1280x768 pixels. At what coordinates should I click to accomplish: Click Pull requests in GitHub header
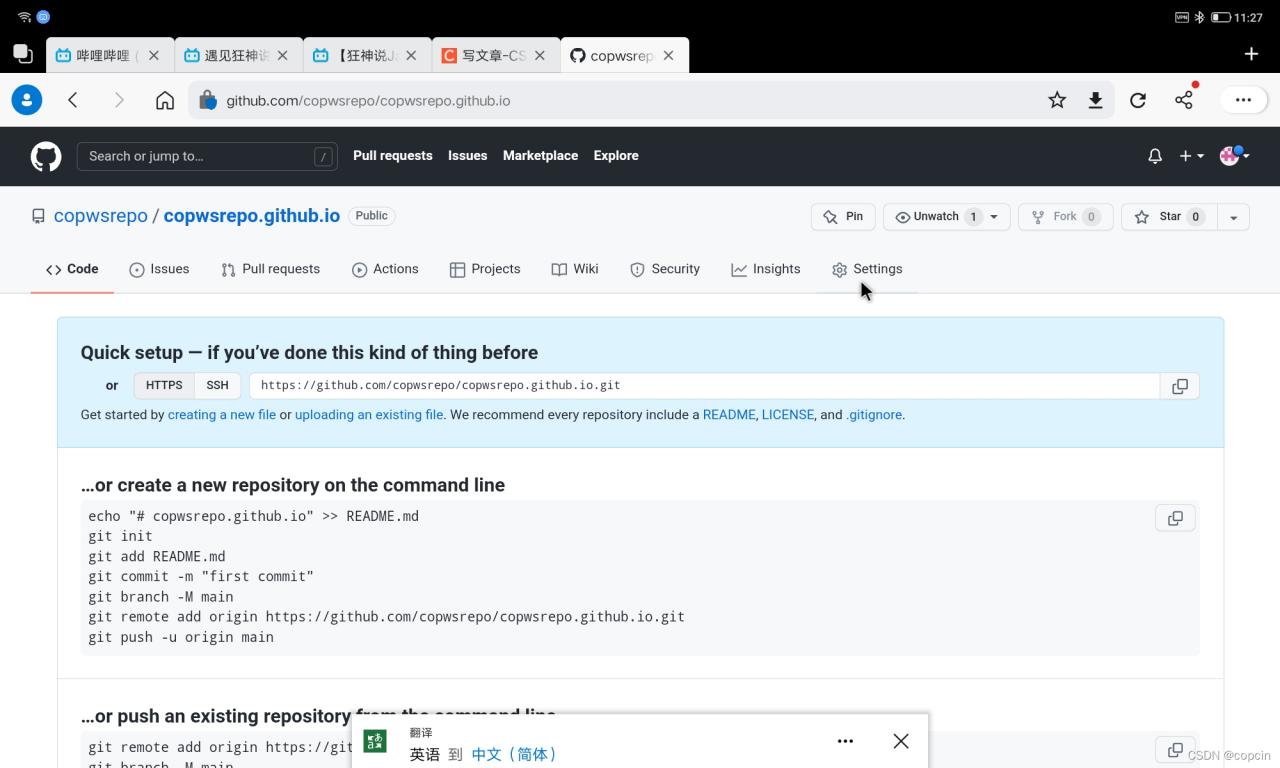393,156
